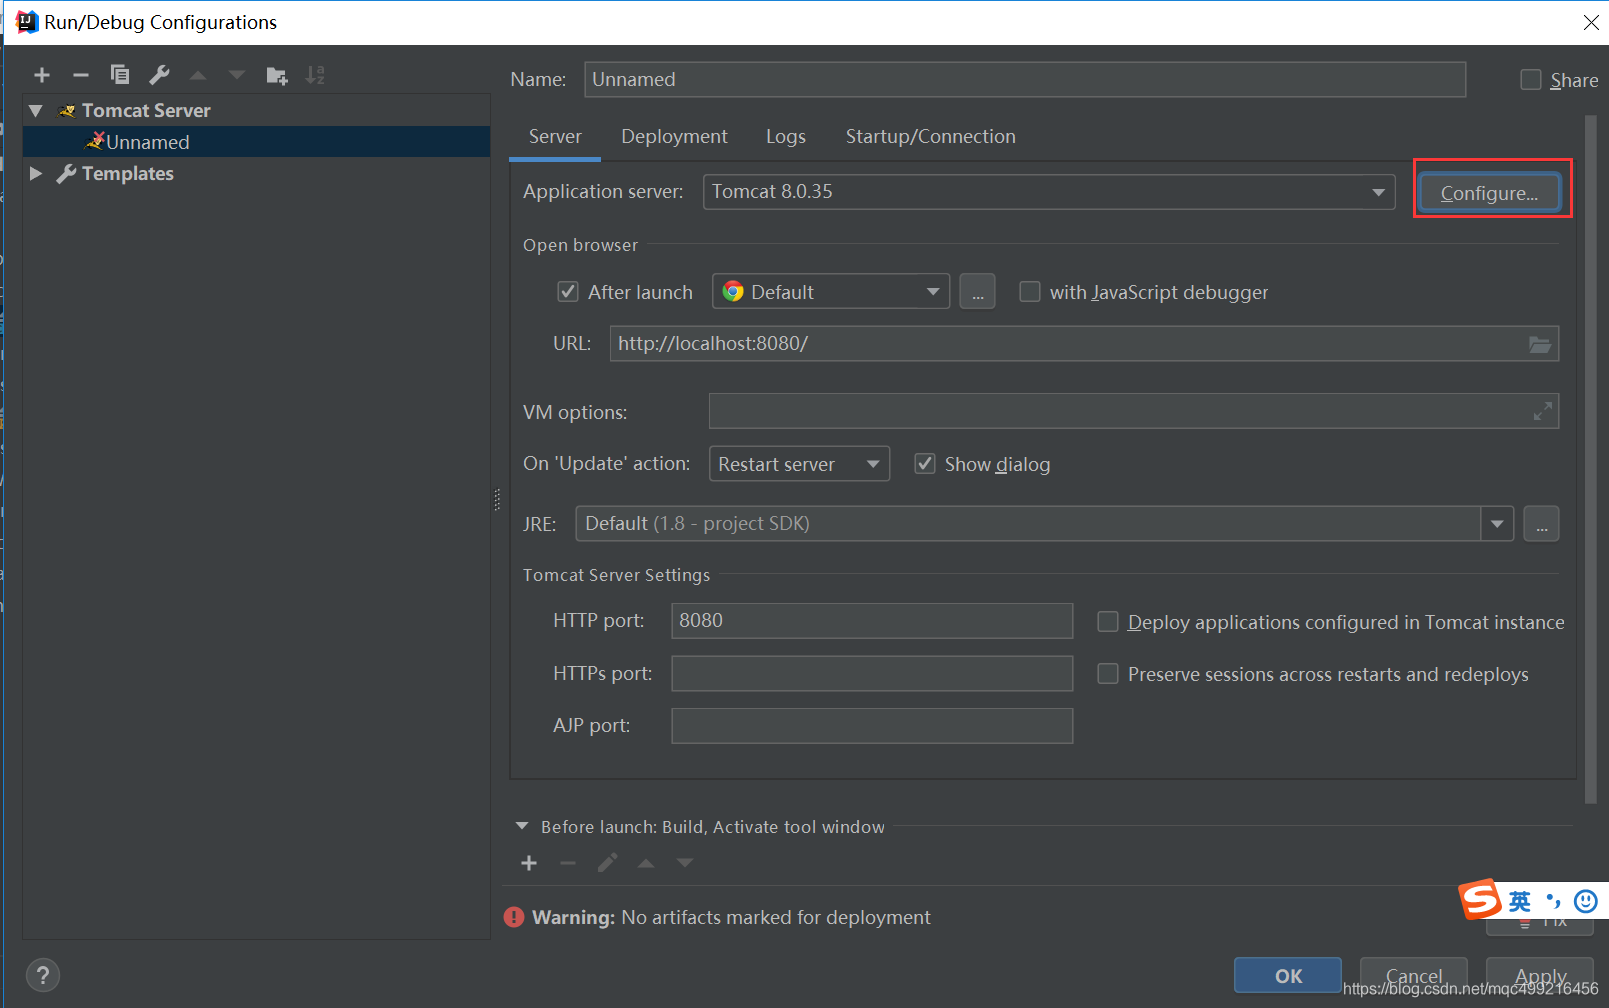This screenshot has height=1008, width=1609.
Task: Expand VM options field icon
Action: [1543, 411]
